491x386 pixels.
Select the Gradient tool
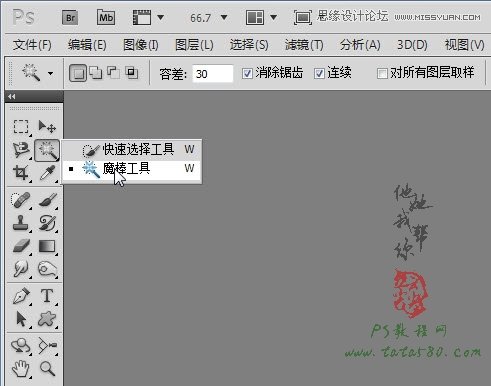[x=47, y=246]
